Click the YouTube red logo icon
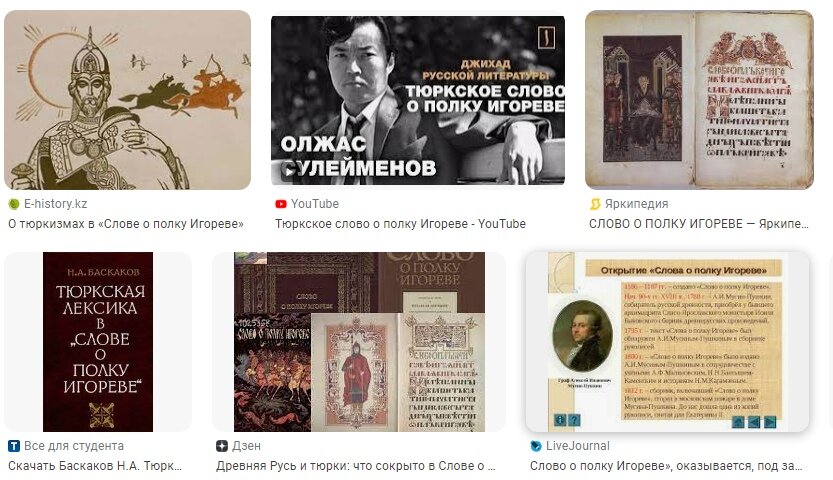833x480 pixels. tap(280, 204)
